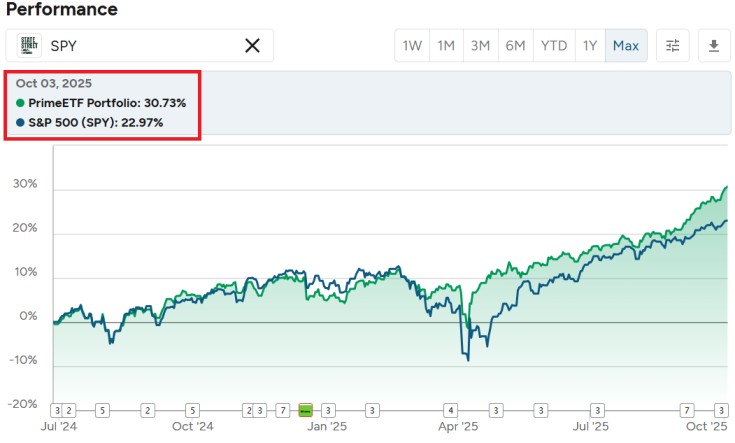Select the leftmost event marker near Jul '24
Screen dimensions: 735x443
tap(58, 409)
